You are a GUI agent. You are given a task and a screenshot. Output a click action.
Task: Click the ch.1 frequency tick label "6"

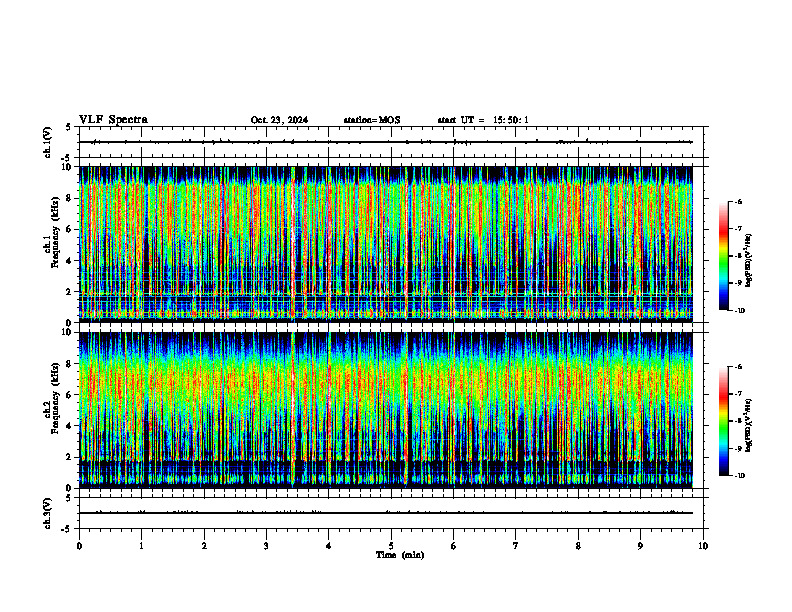(x=70, y=229)
